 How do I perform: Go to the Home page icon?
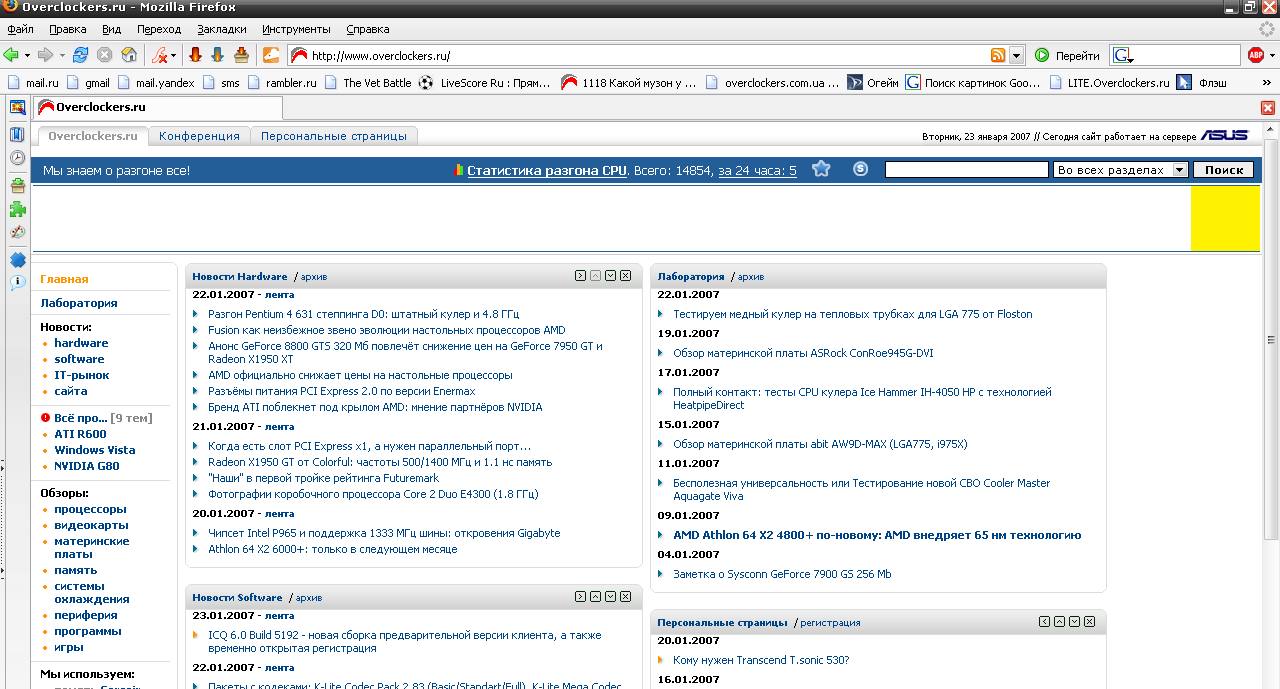129,55
